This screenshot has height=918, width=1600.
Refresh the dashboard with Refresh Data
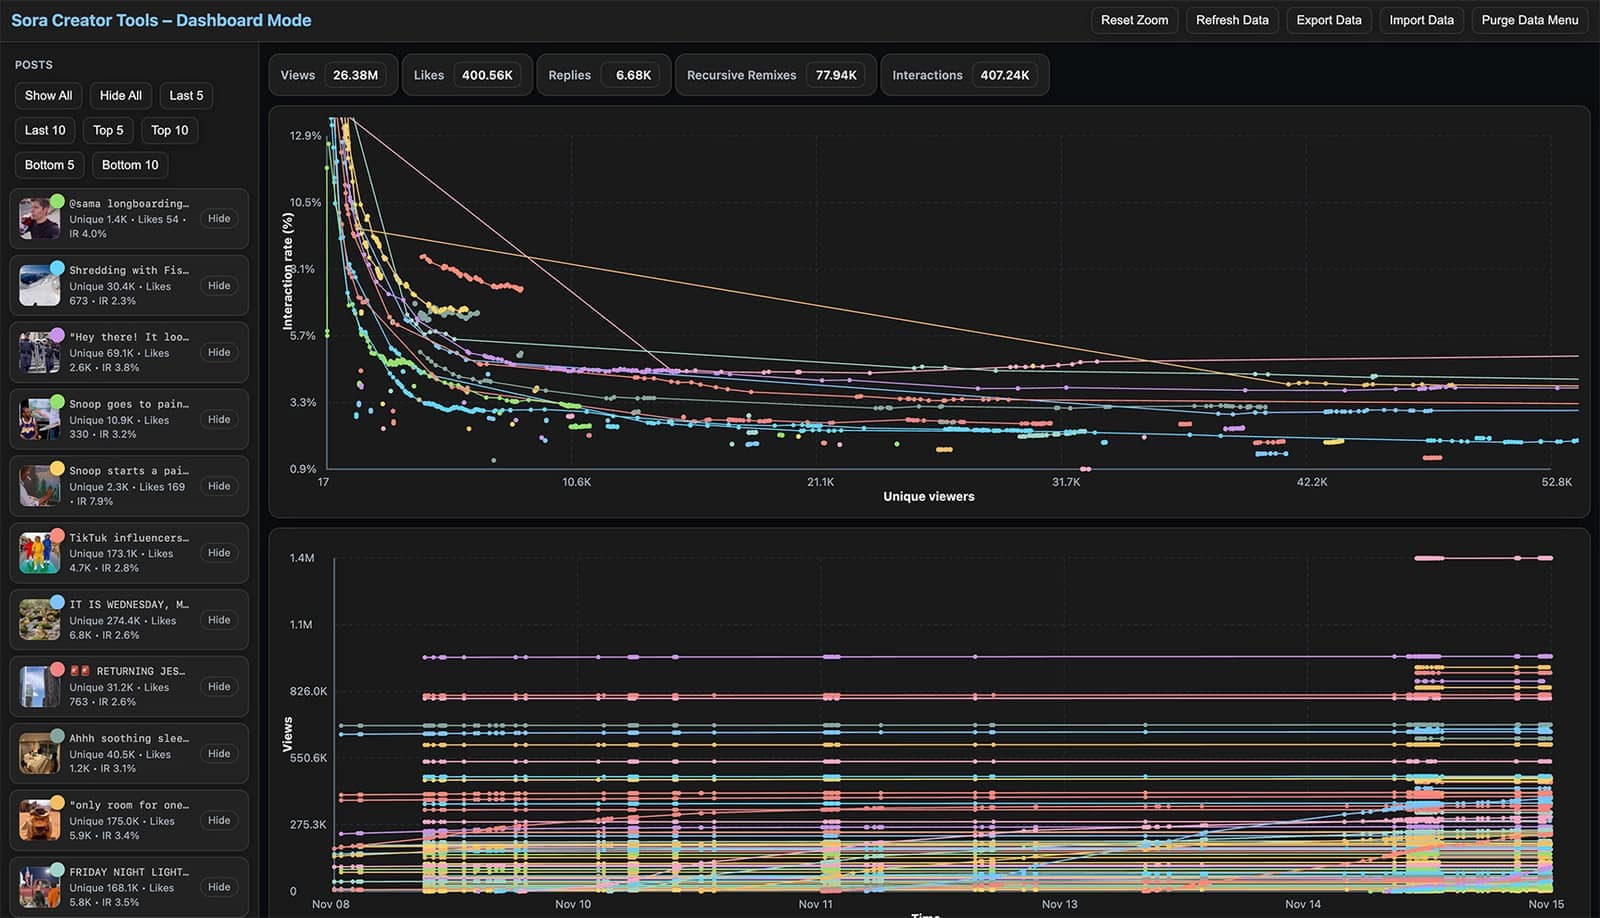1232,20
